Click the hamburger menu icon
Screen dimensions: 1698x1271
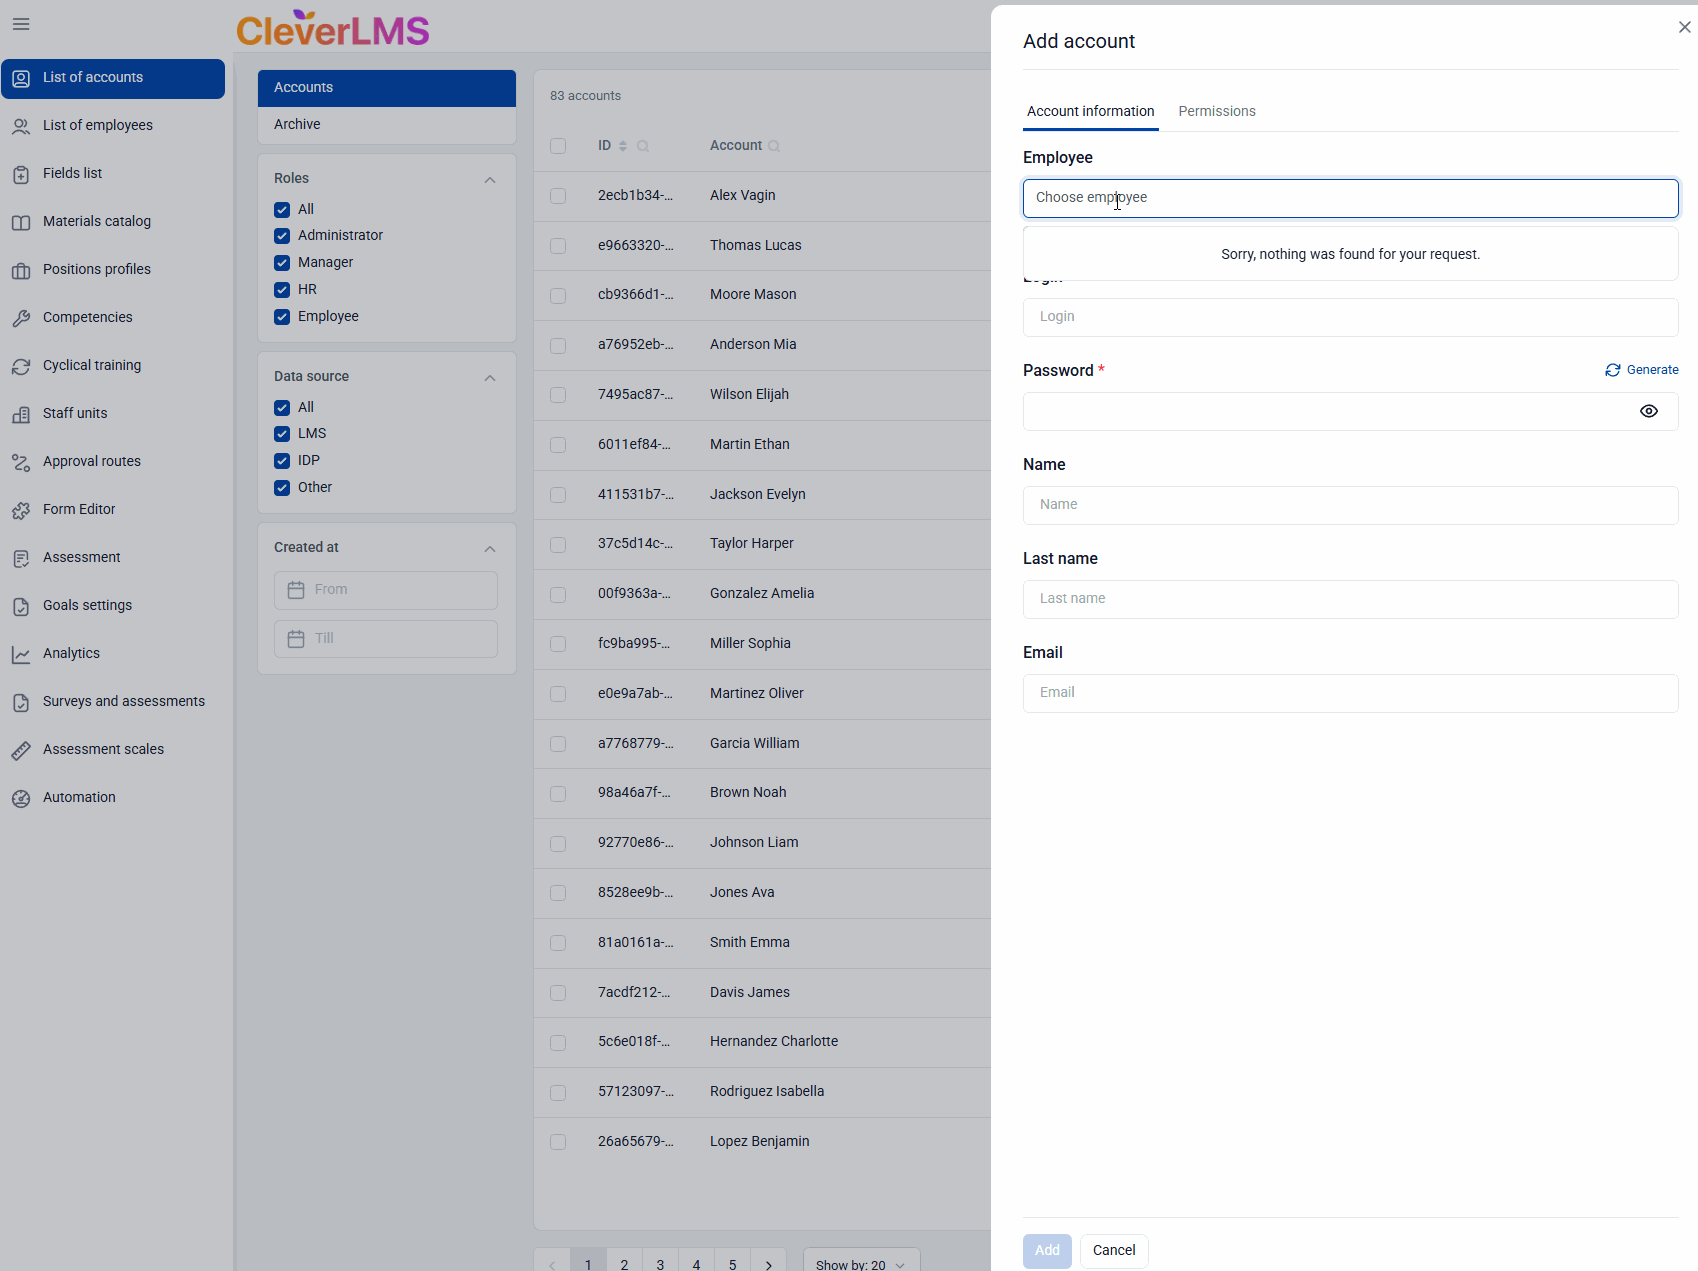[x=21, y=24]
